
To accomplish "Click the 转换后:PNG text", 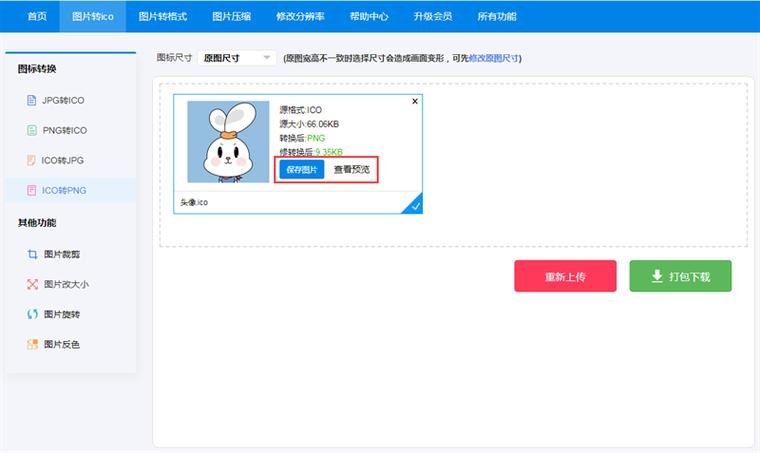I will click(x=302, y=139).
